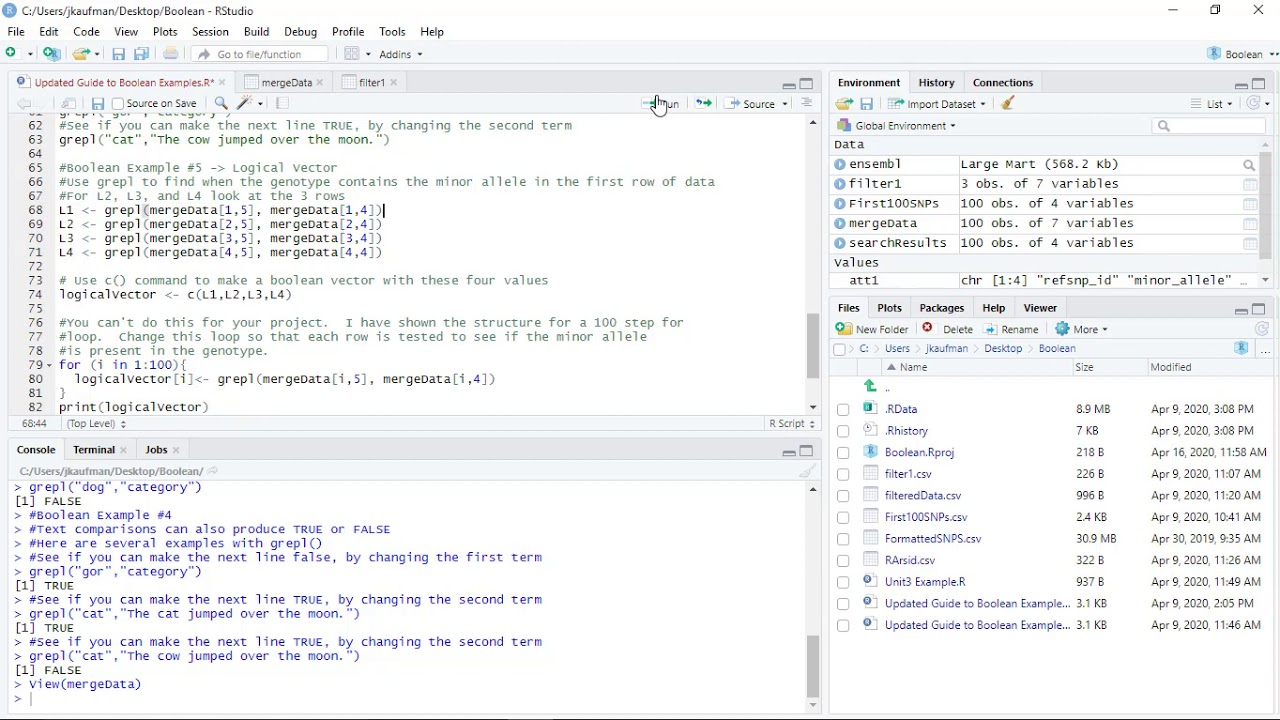Switch to the History tab
The height and width of the screenshot is (720, 1280).
coord(936,83)
